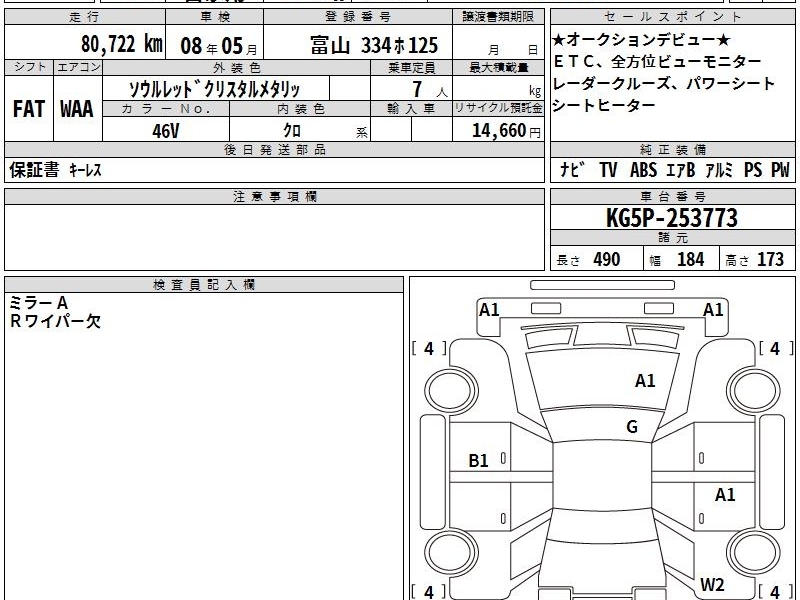Click the キーレス entry
800x600 pixels.
(x=85, y=170)
